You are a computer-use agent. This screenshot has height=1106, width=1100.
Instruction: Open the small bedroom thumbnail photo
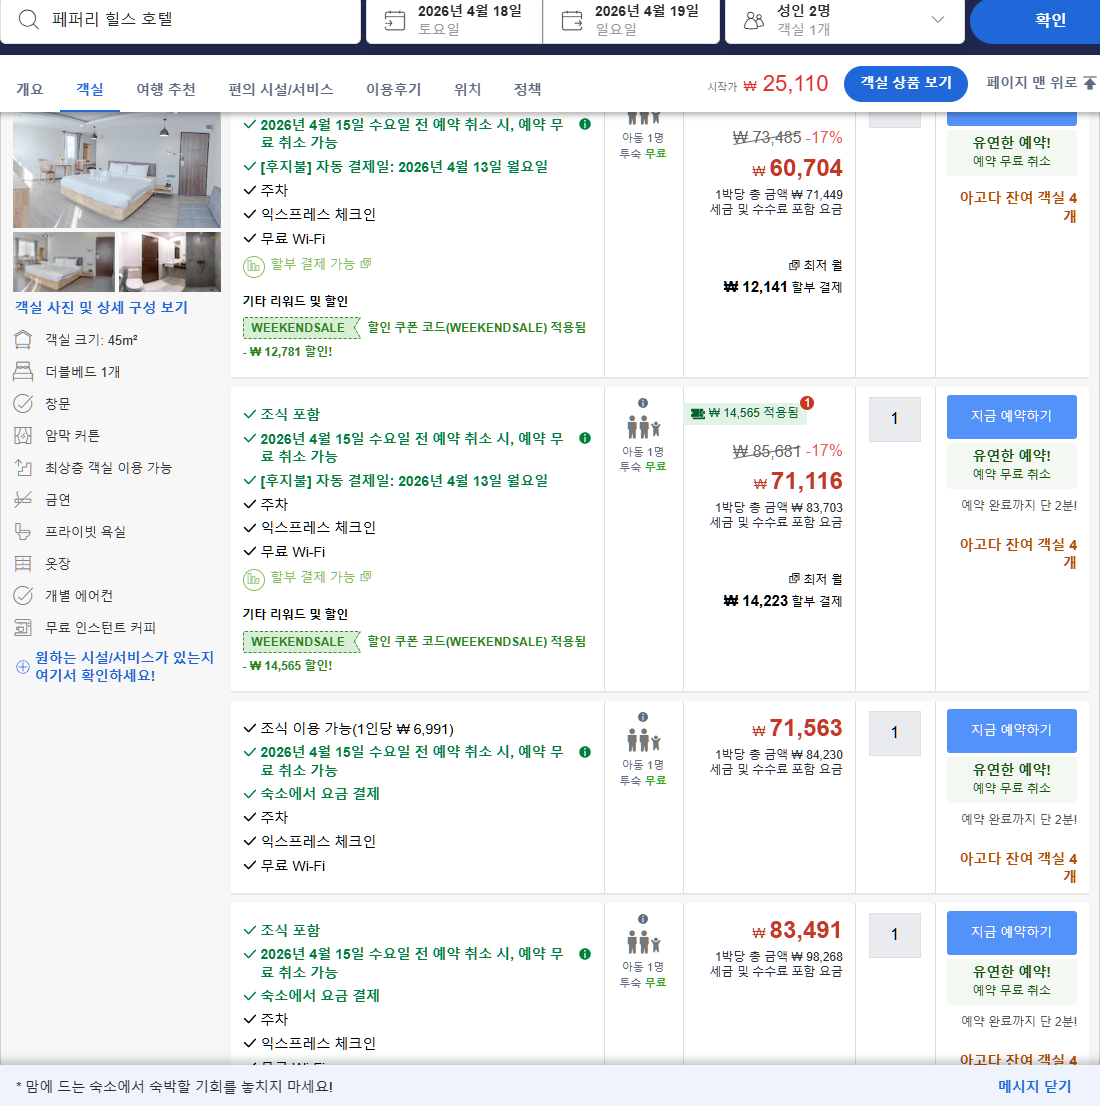[x=64, y=262]
